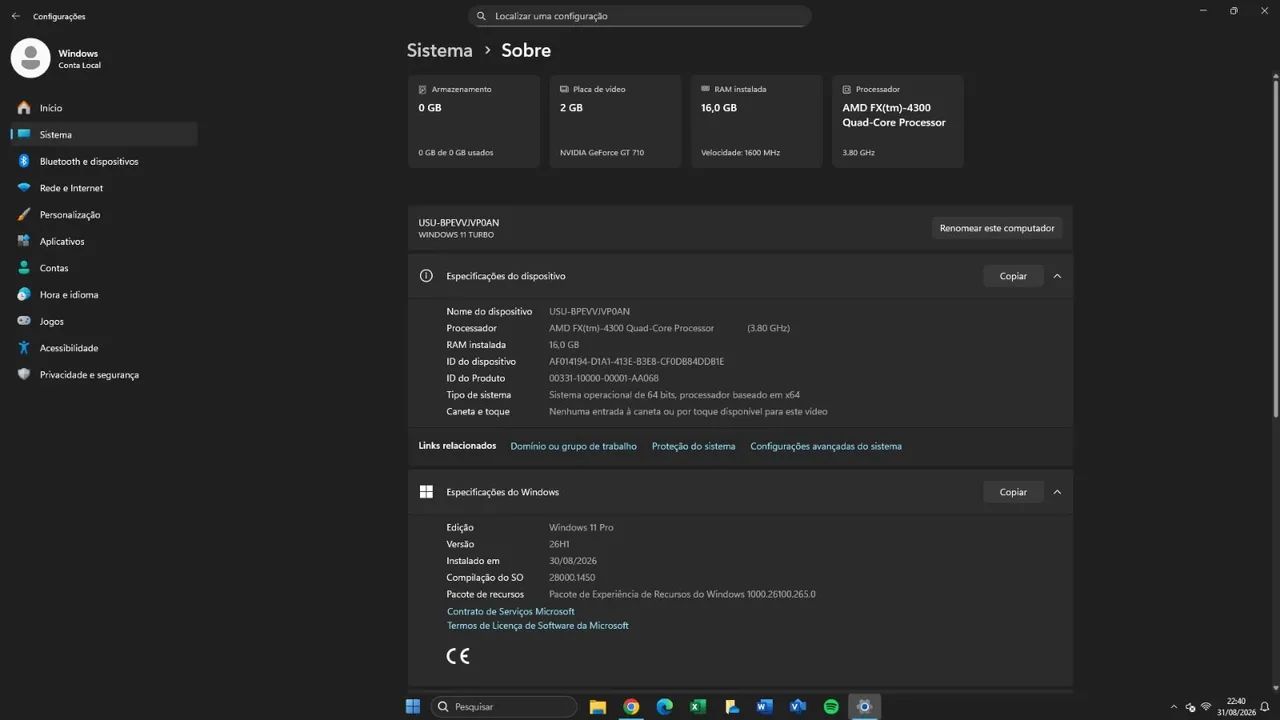
Task: Click the Acessibilidade figure icon
Action: 24,348
